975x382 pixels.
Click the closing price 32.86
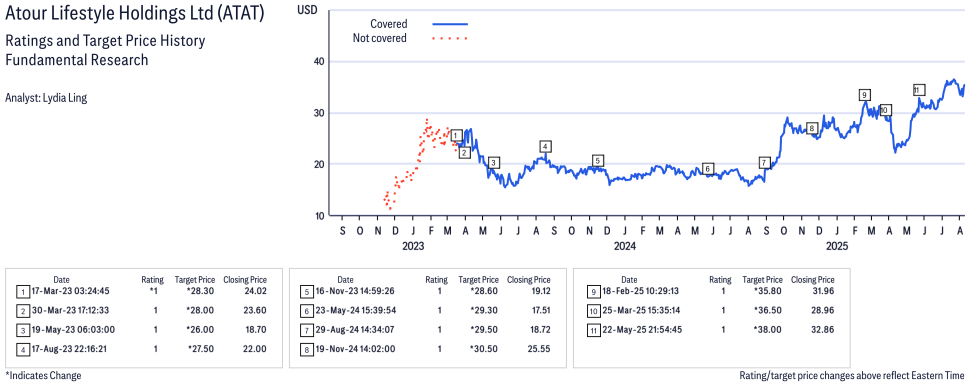(823, 330)
